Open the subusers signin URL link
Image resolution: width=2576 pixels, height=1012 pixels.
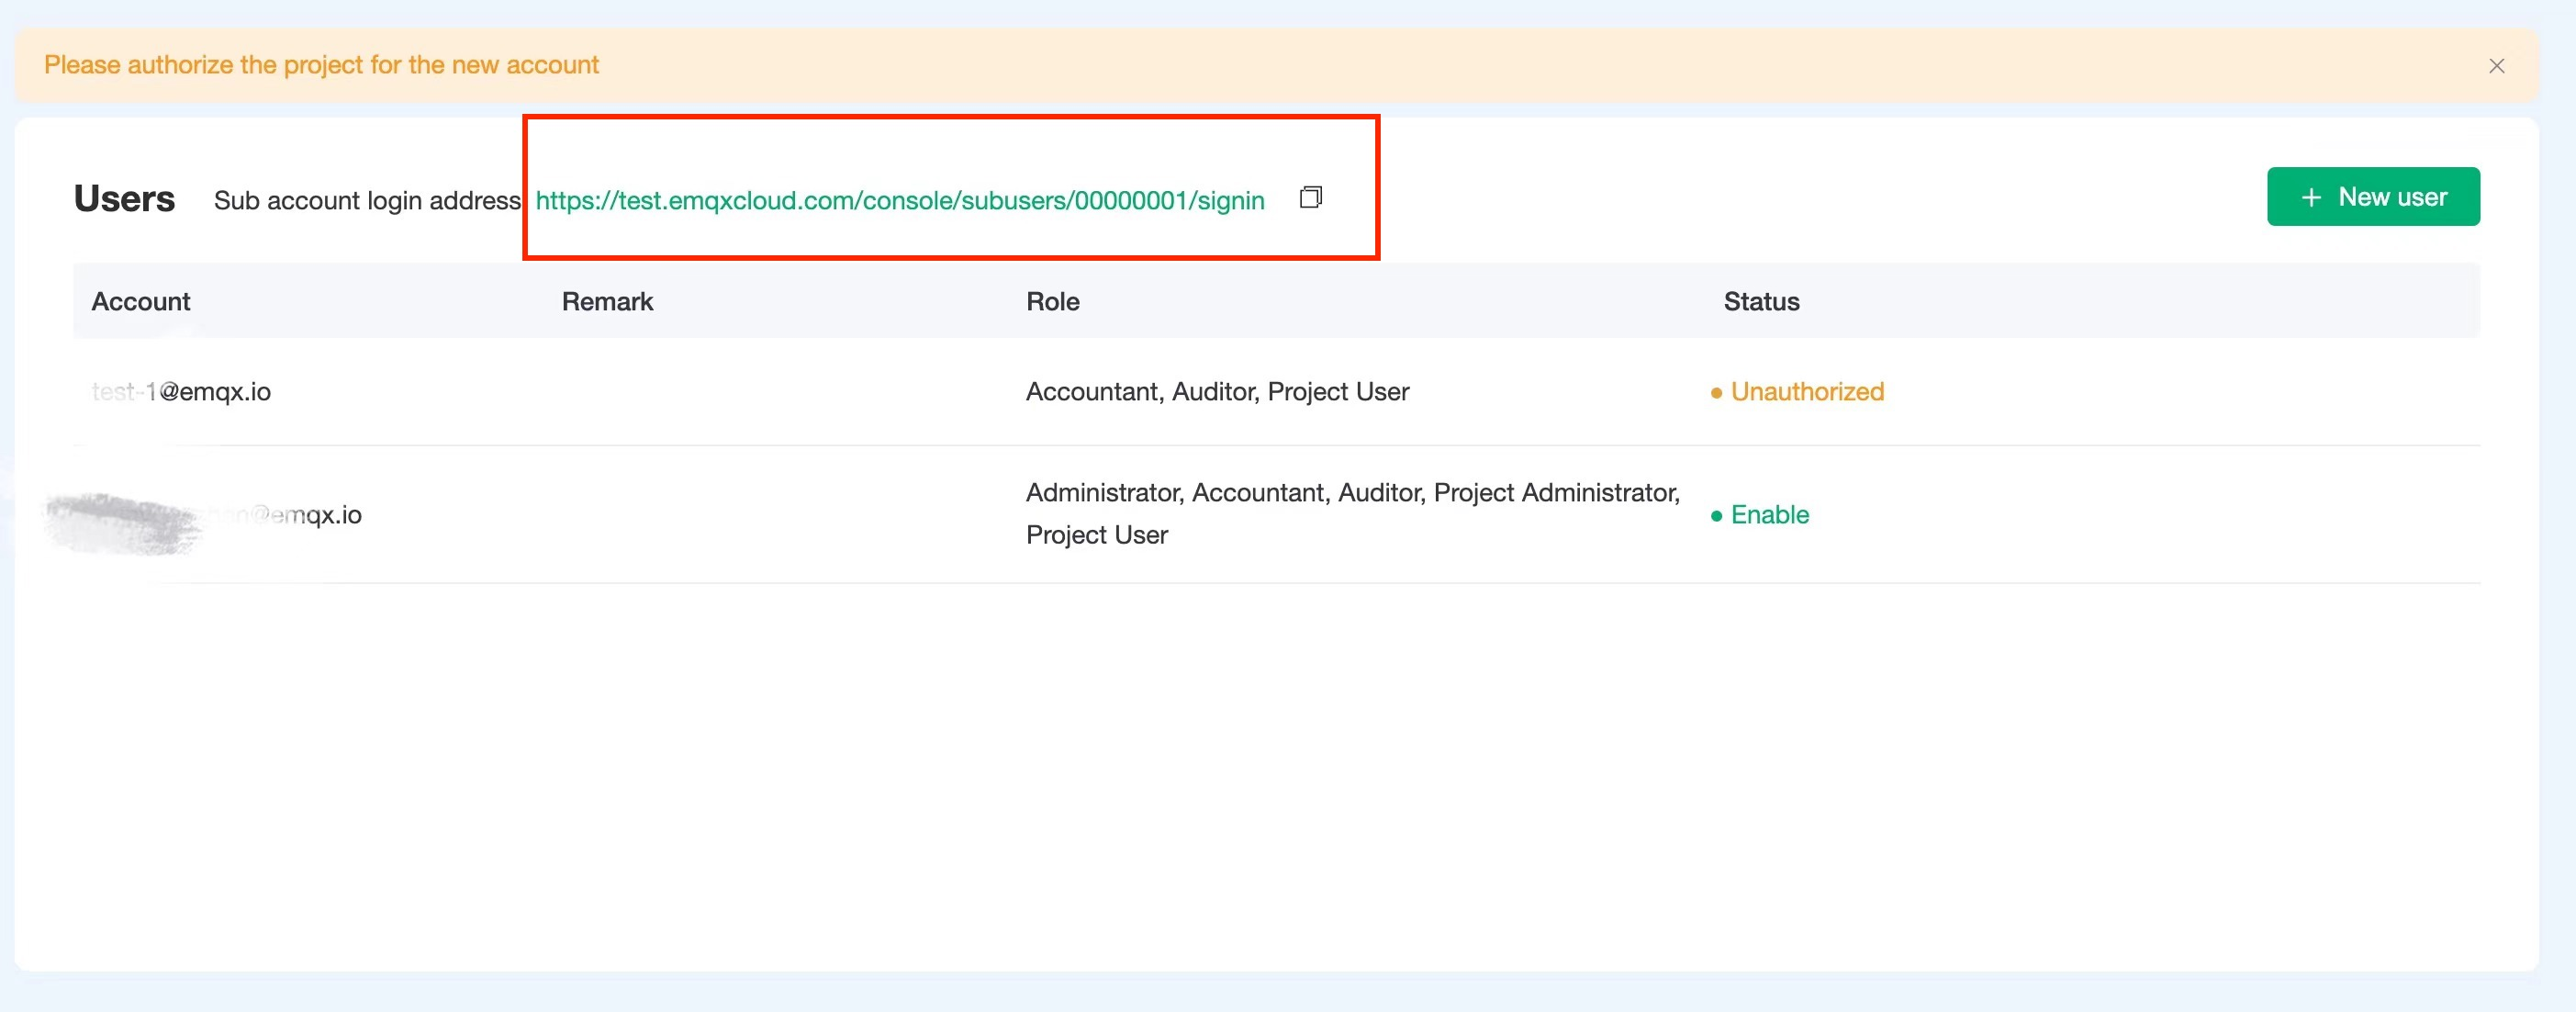click(900, 200)
